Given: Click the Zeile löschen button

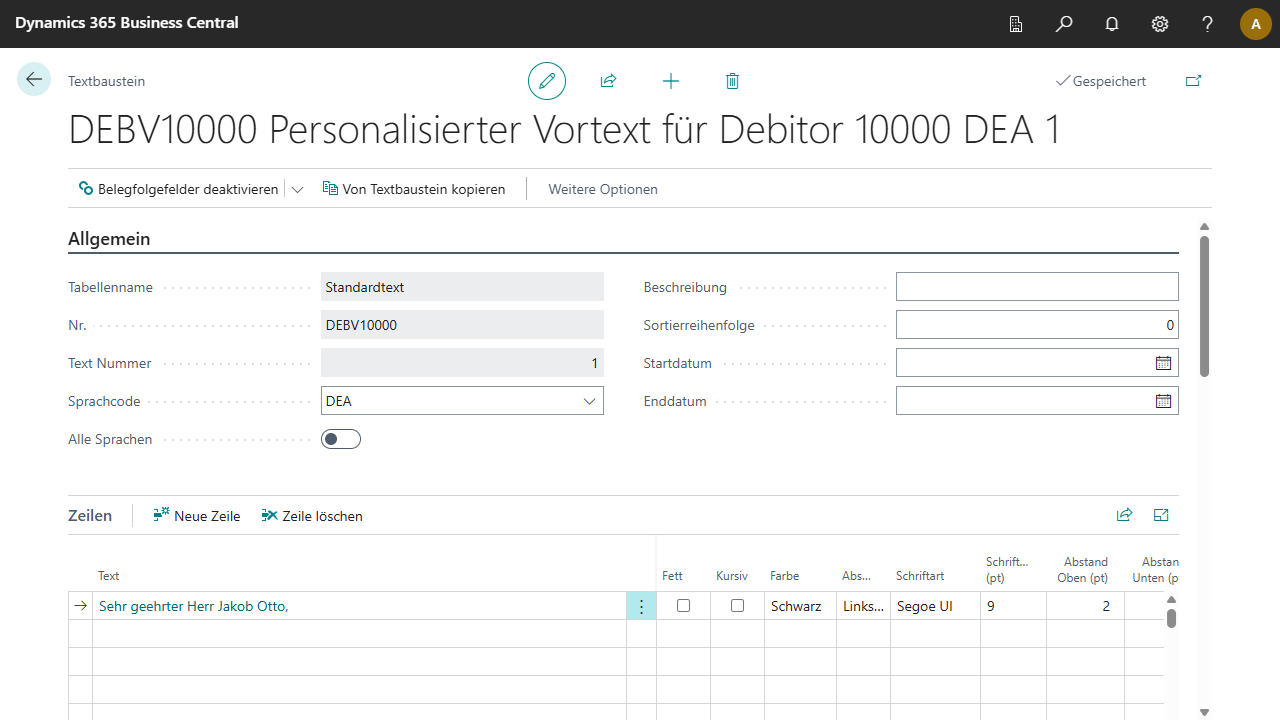Looking at the screenshot, I should [x=312, y=516].
